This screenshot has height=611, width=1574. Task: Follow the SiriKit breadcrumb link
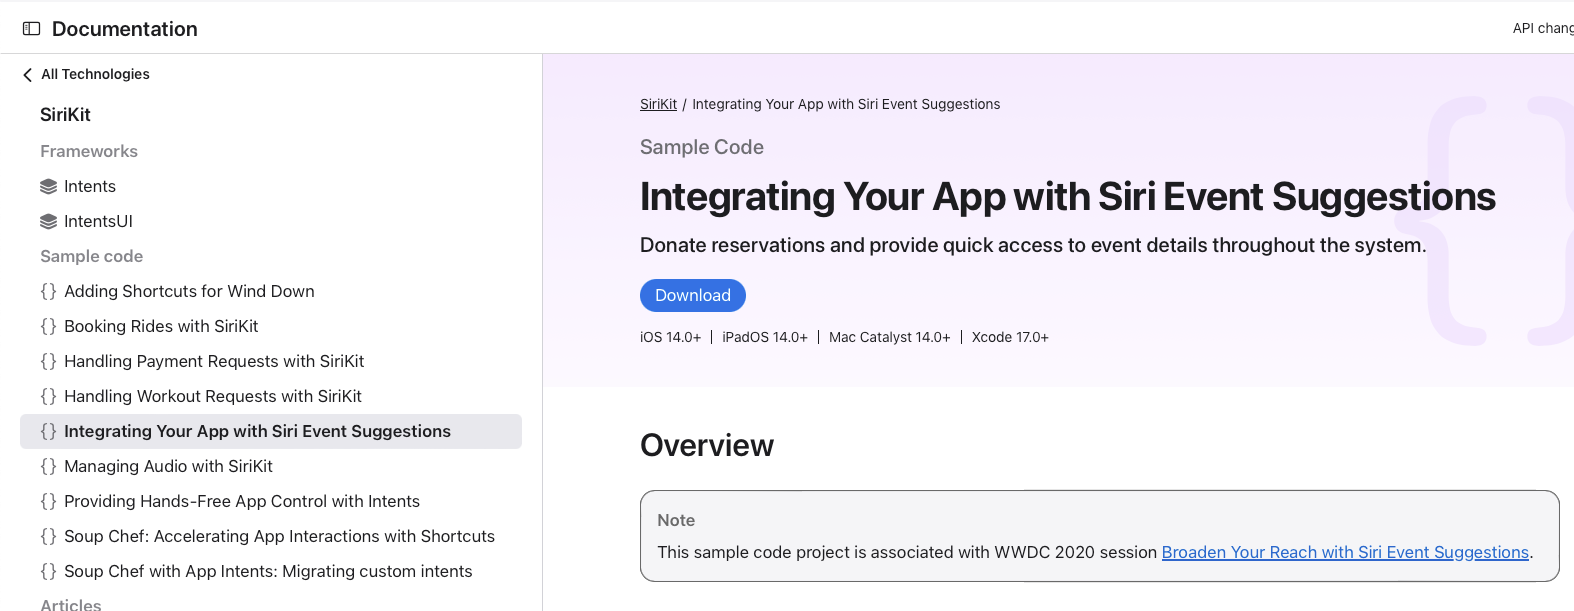pyautogui.click(x=658, y=105)
